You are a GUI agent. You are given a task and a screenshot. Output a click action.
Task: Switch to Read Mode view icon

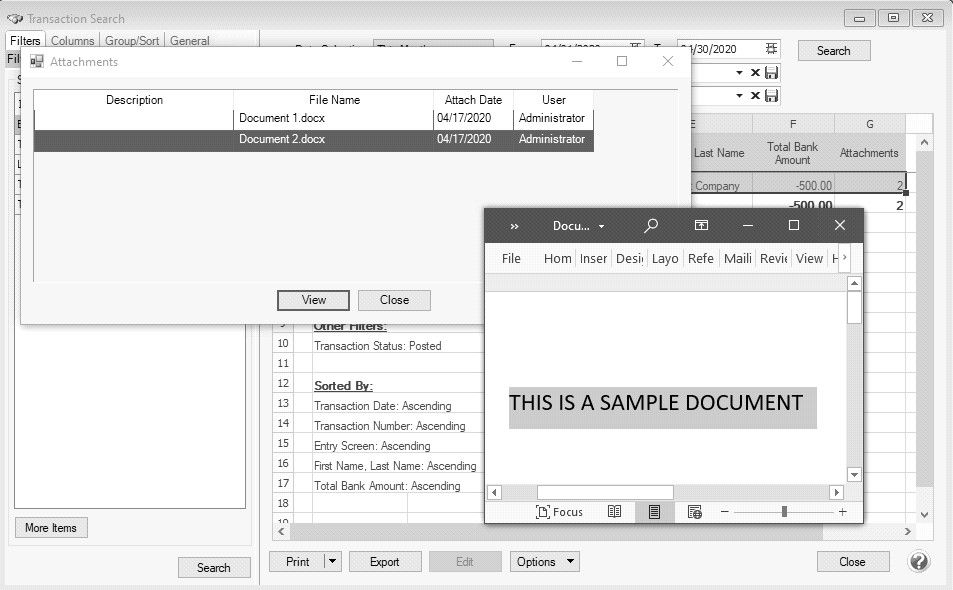(x=615, y=512)
